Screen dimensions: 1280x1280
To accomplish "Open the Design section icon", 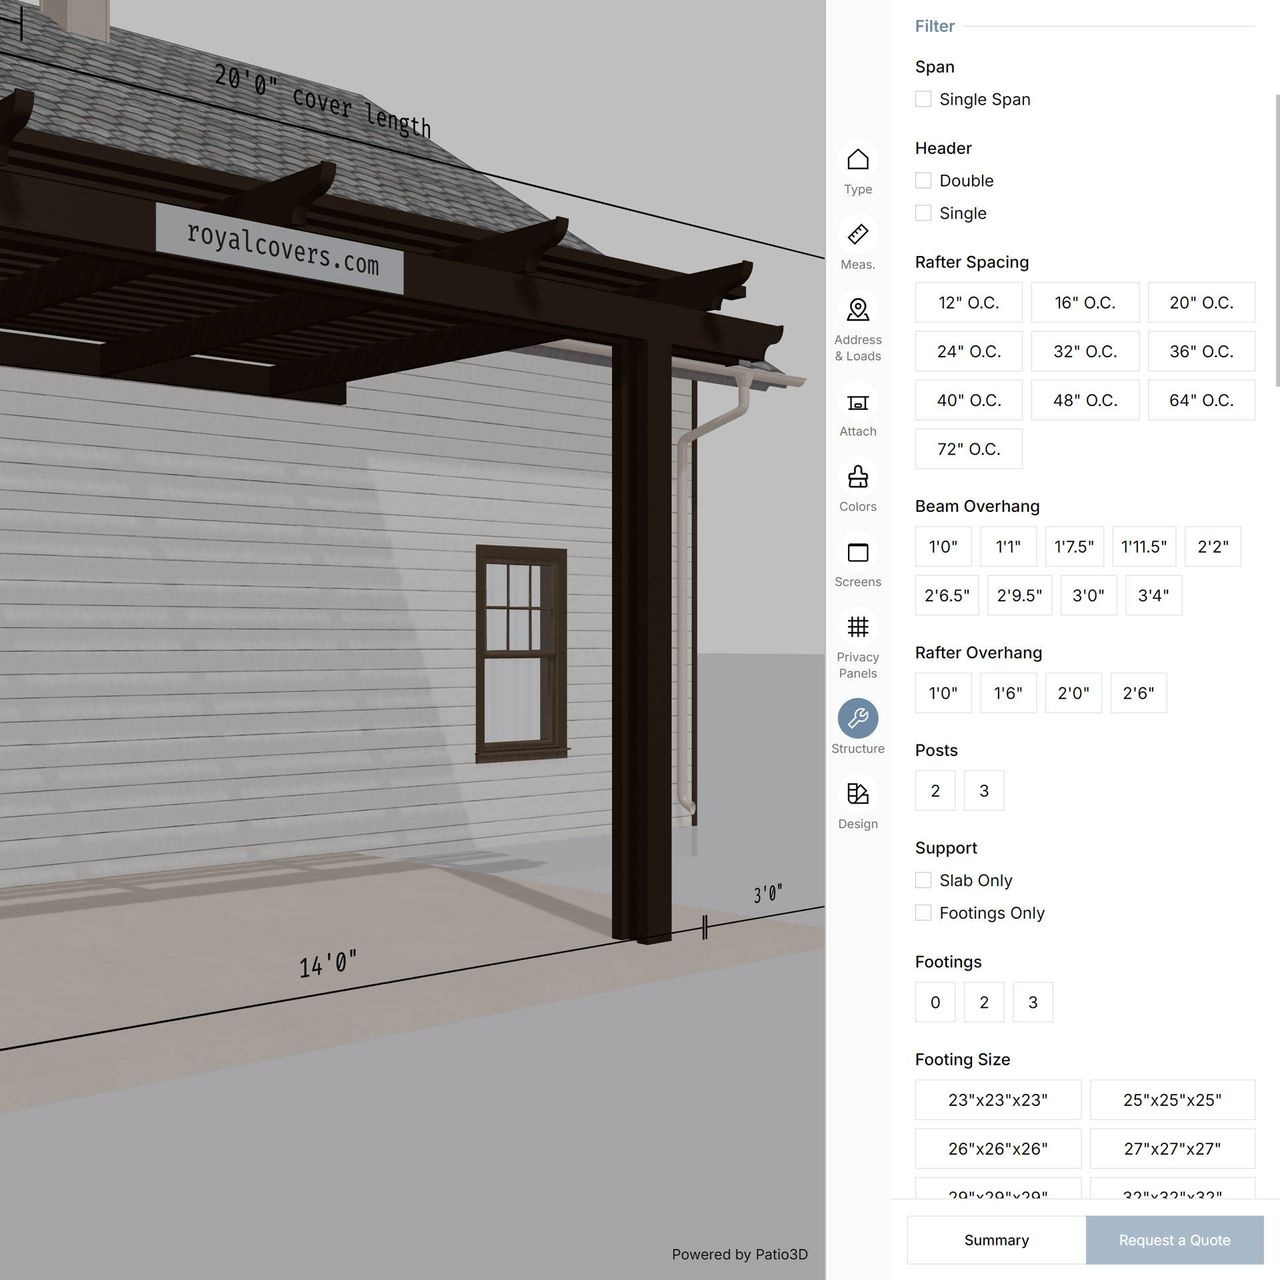I will point(858,794).
